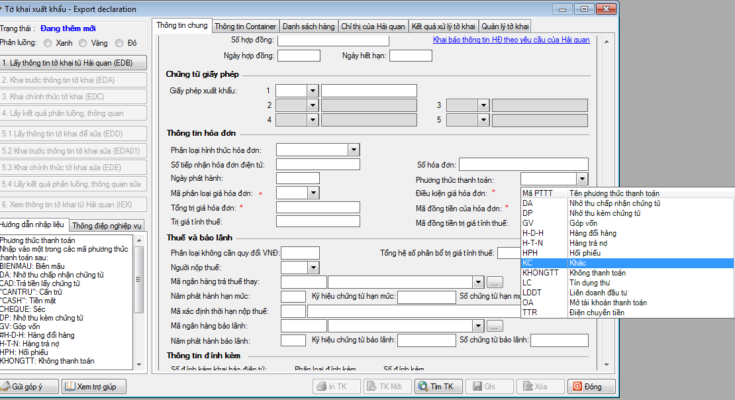This screenshot has height=400, width=735.
Task: Expand Phân loại hình thức hóa đơn dropdown
Action: (354, 149)
